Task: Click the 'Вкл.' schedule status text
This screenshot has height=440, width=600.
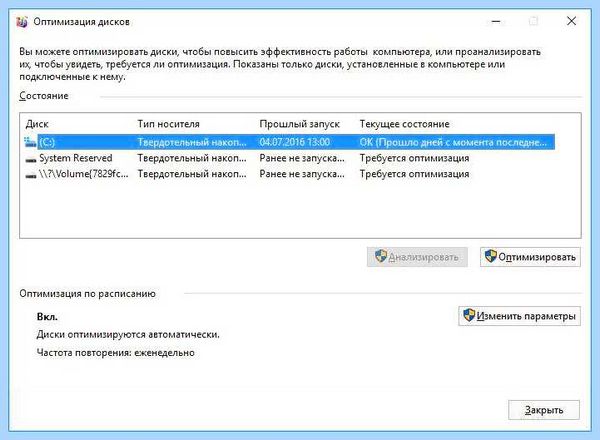Action: pyautogui.click(x=47, y=317)
